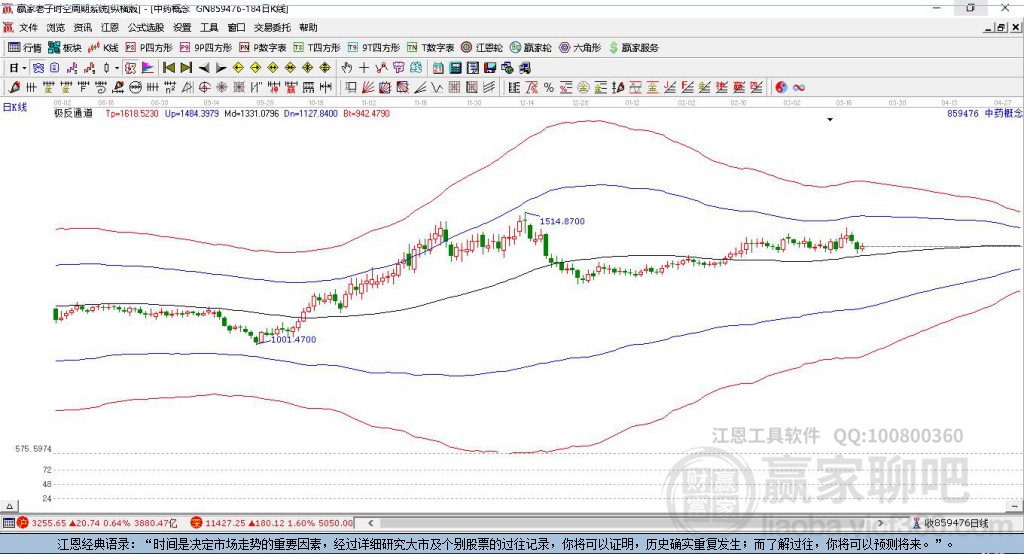
Task: Click the save floppy disk icon
Action: pyautogui.click(x=490, y=68)
